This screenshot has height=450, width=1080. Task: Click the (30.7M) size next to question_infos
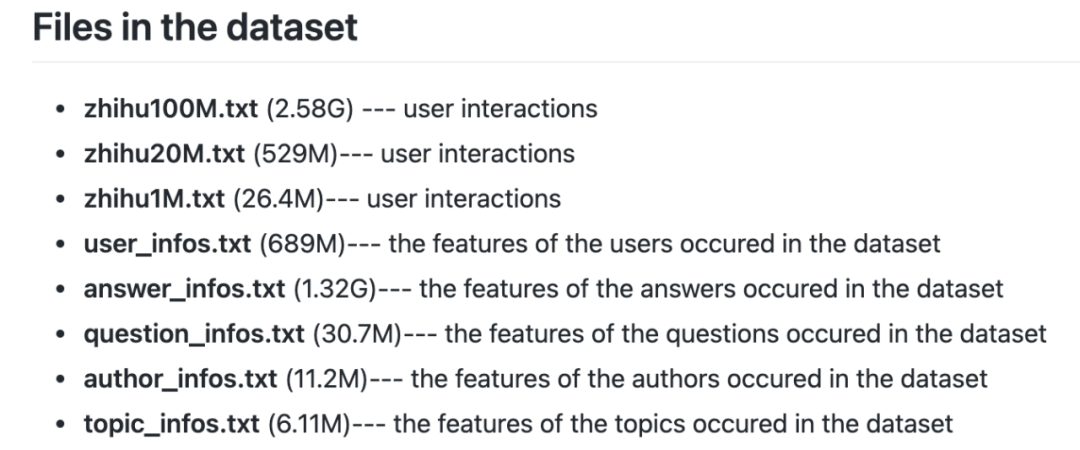tap(357, 334)
